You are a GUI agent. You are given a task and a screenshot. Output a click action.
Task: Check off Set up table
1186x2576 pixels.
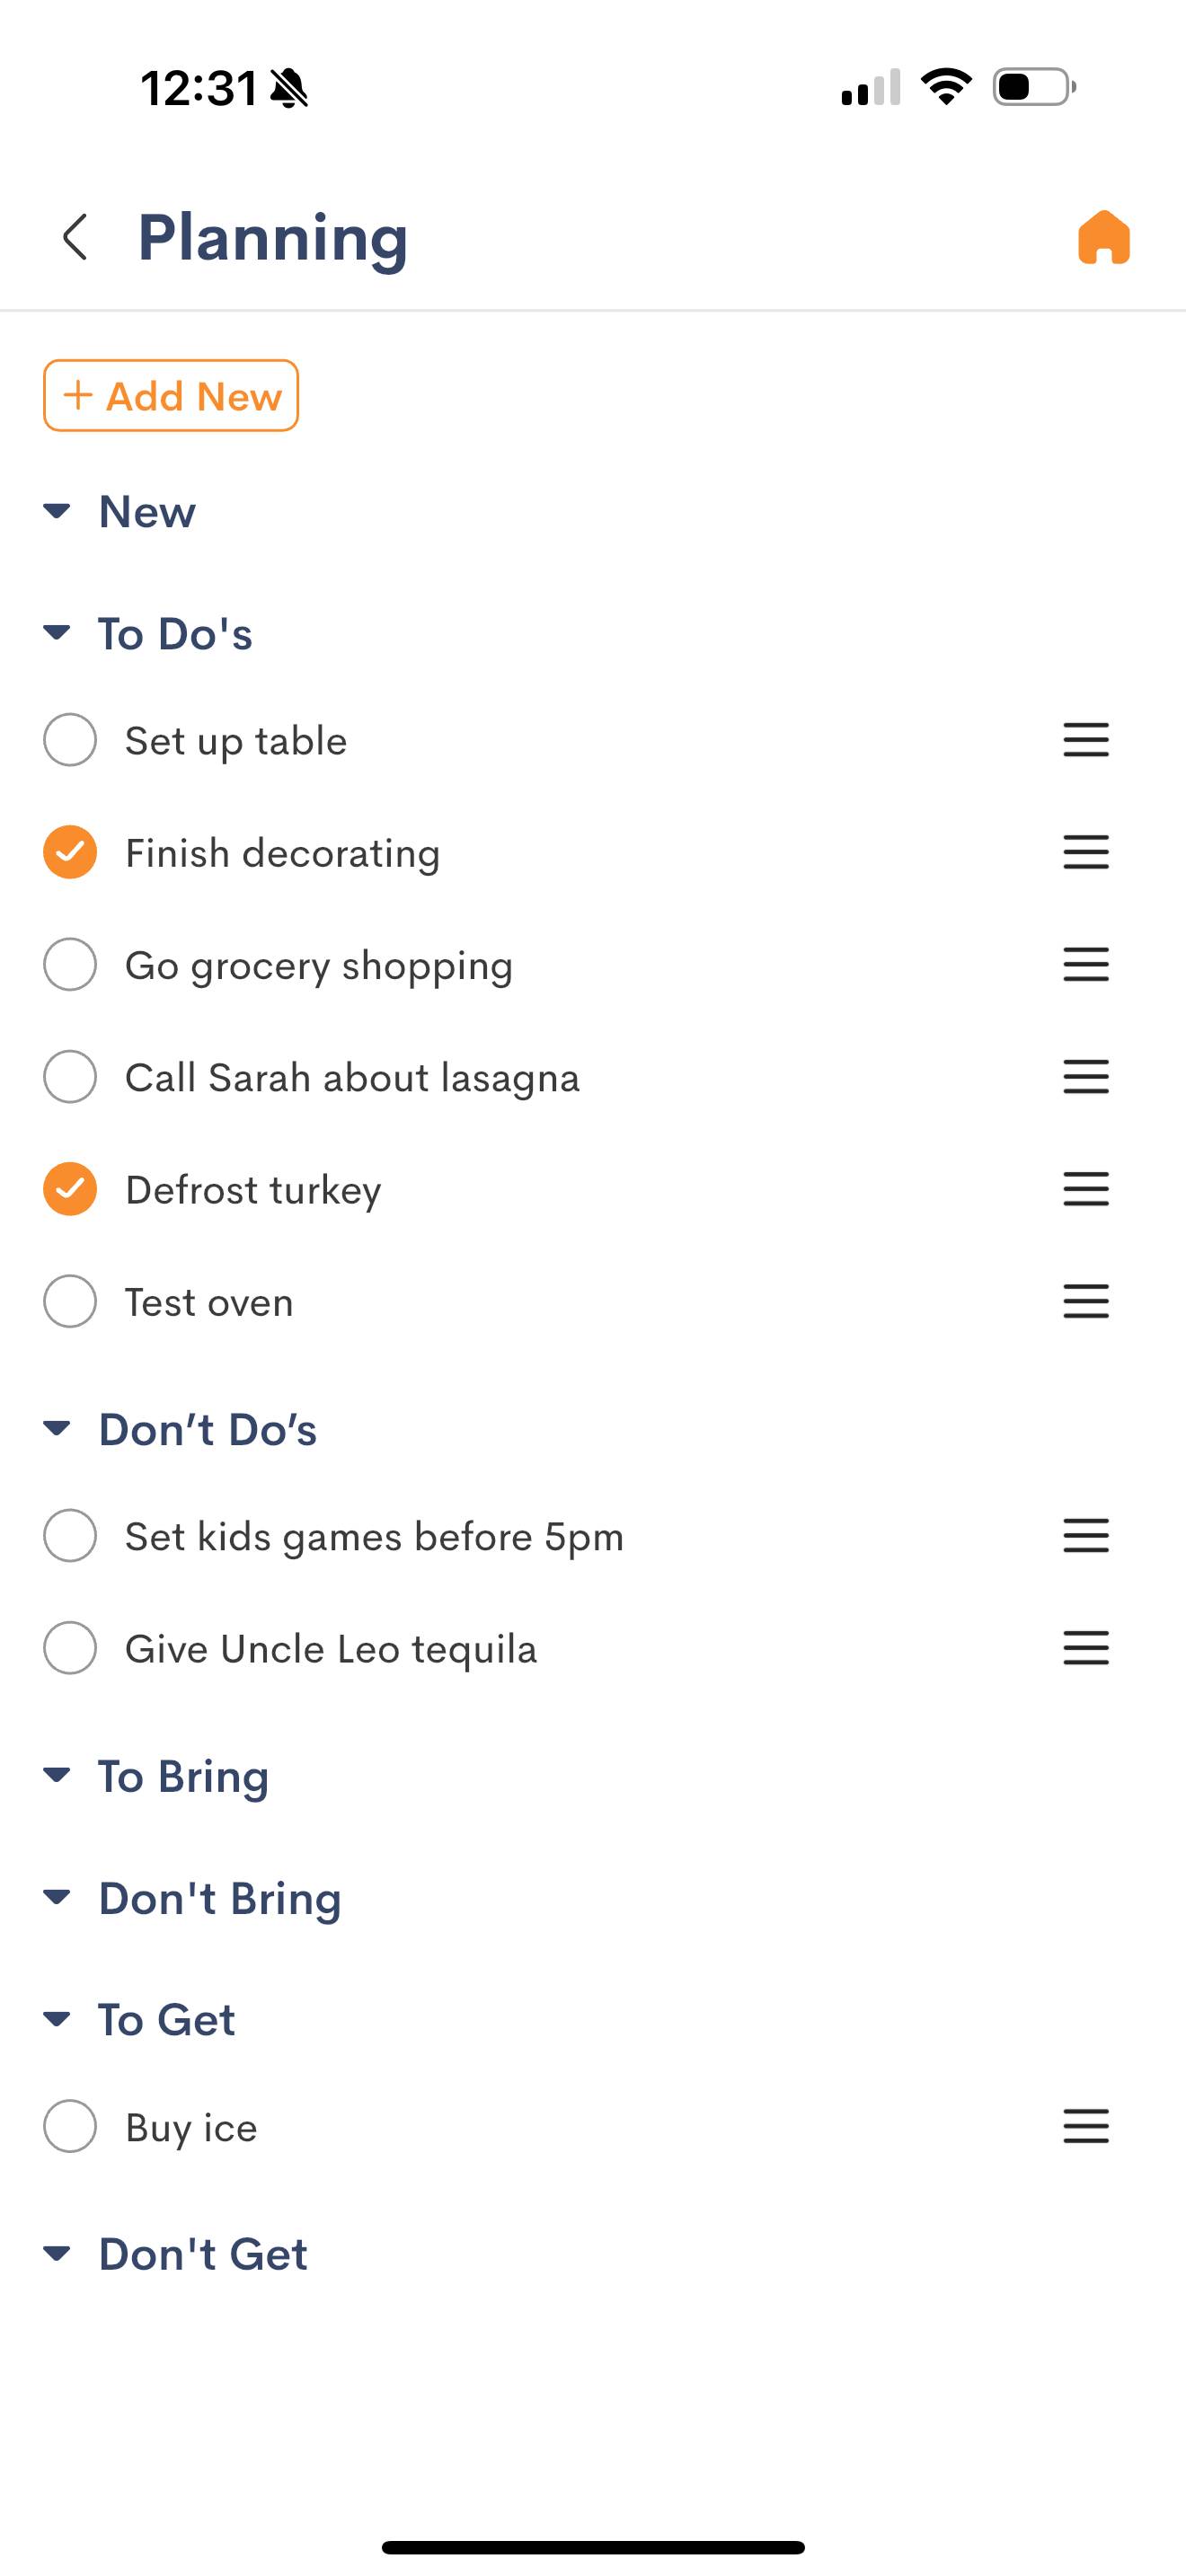click(70, 740)
